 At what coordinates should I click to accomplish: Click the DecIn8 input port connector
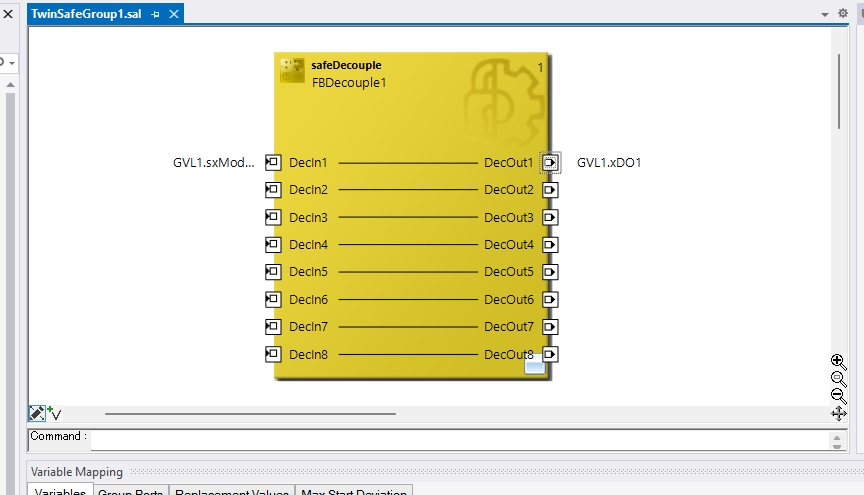(x=273, y=354)
